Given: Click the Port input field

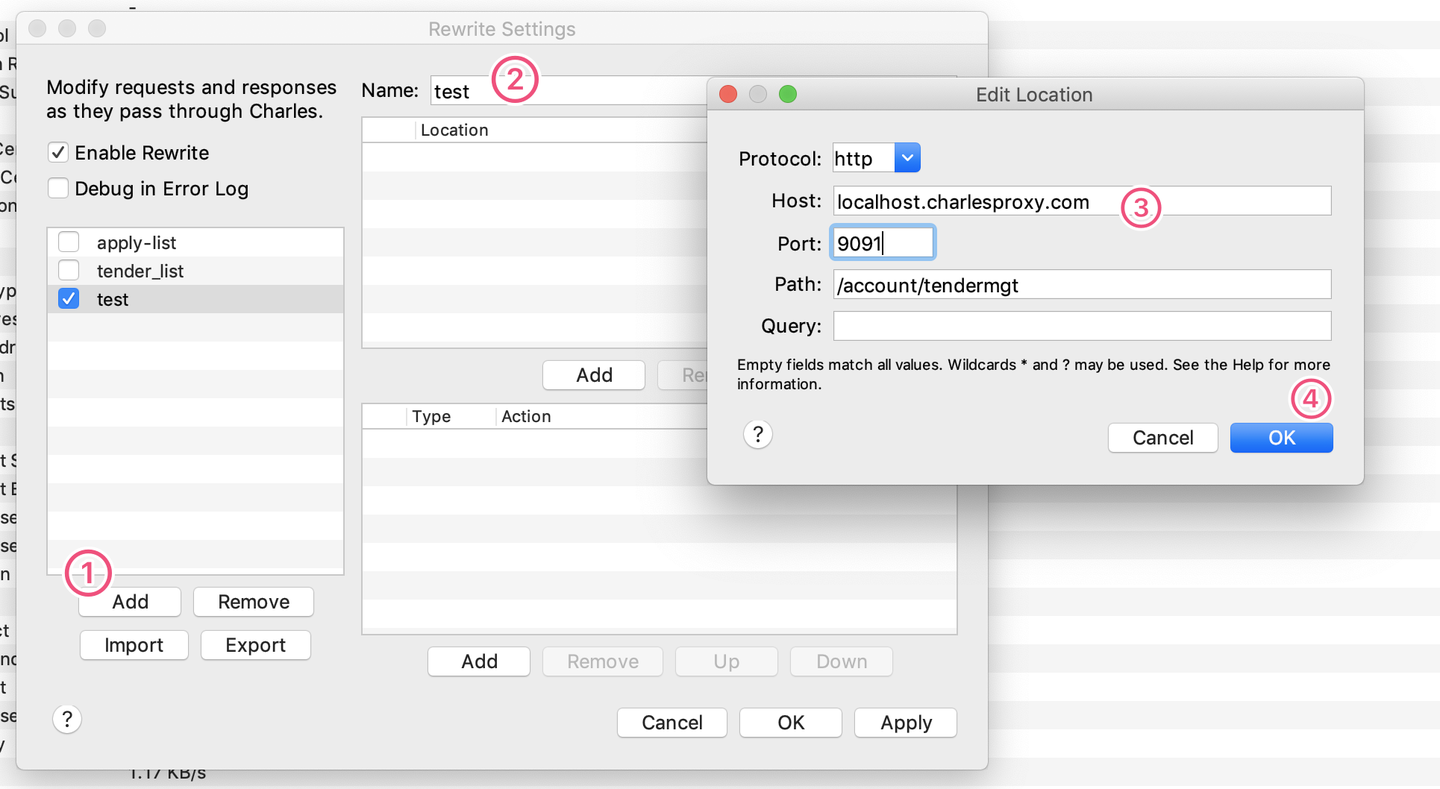Looking at the screenshot, I should click(883, 243).
